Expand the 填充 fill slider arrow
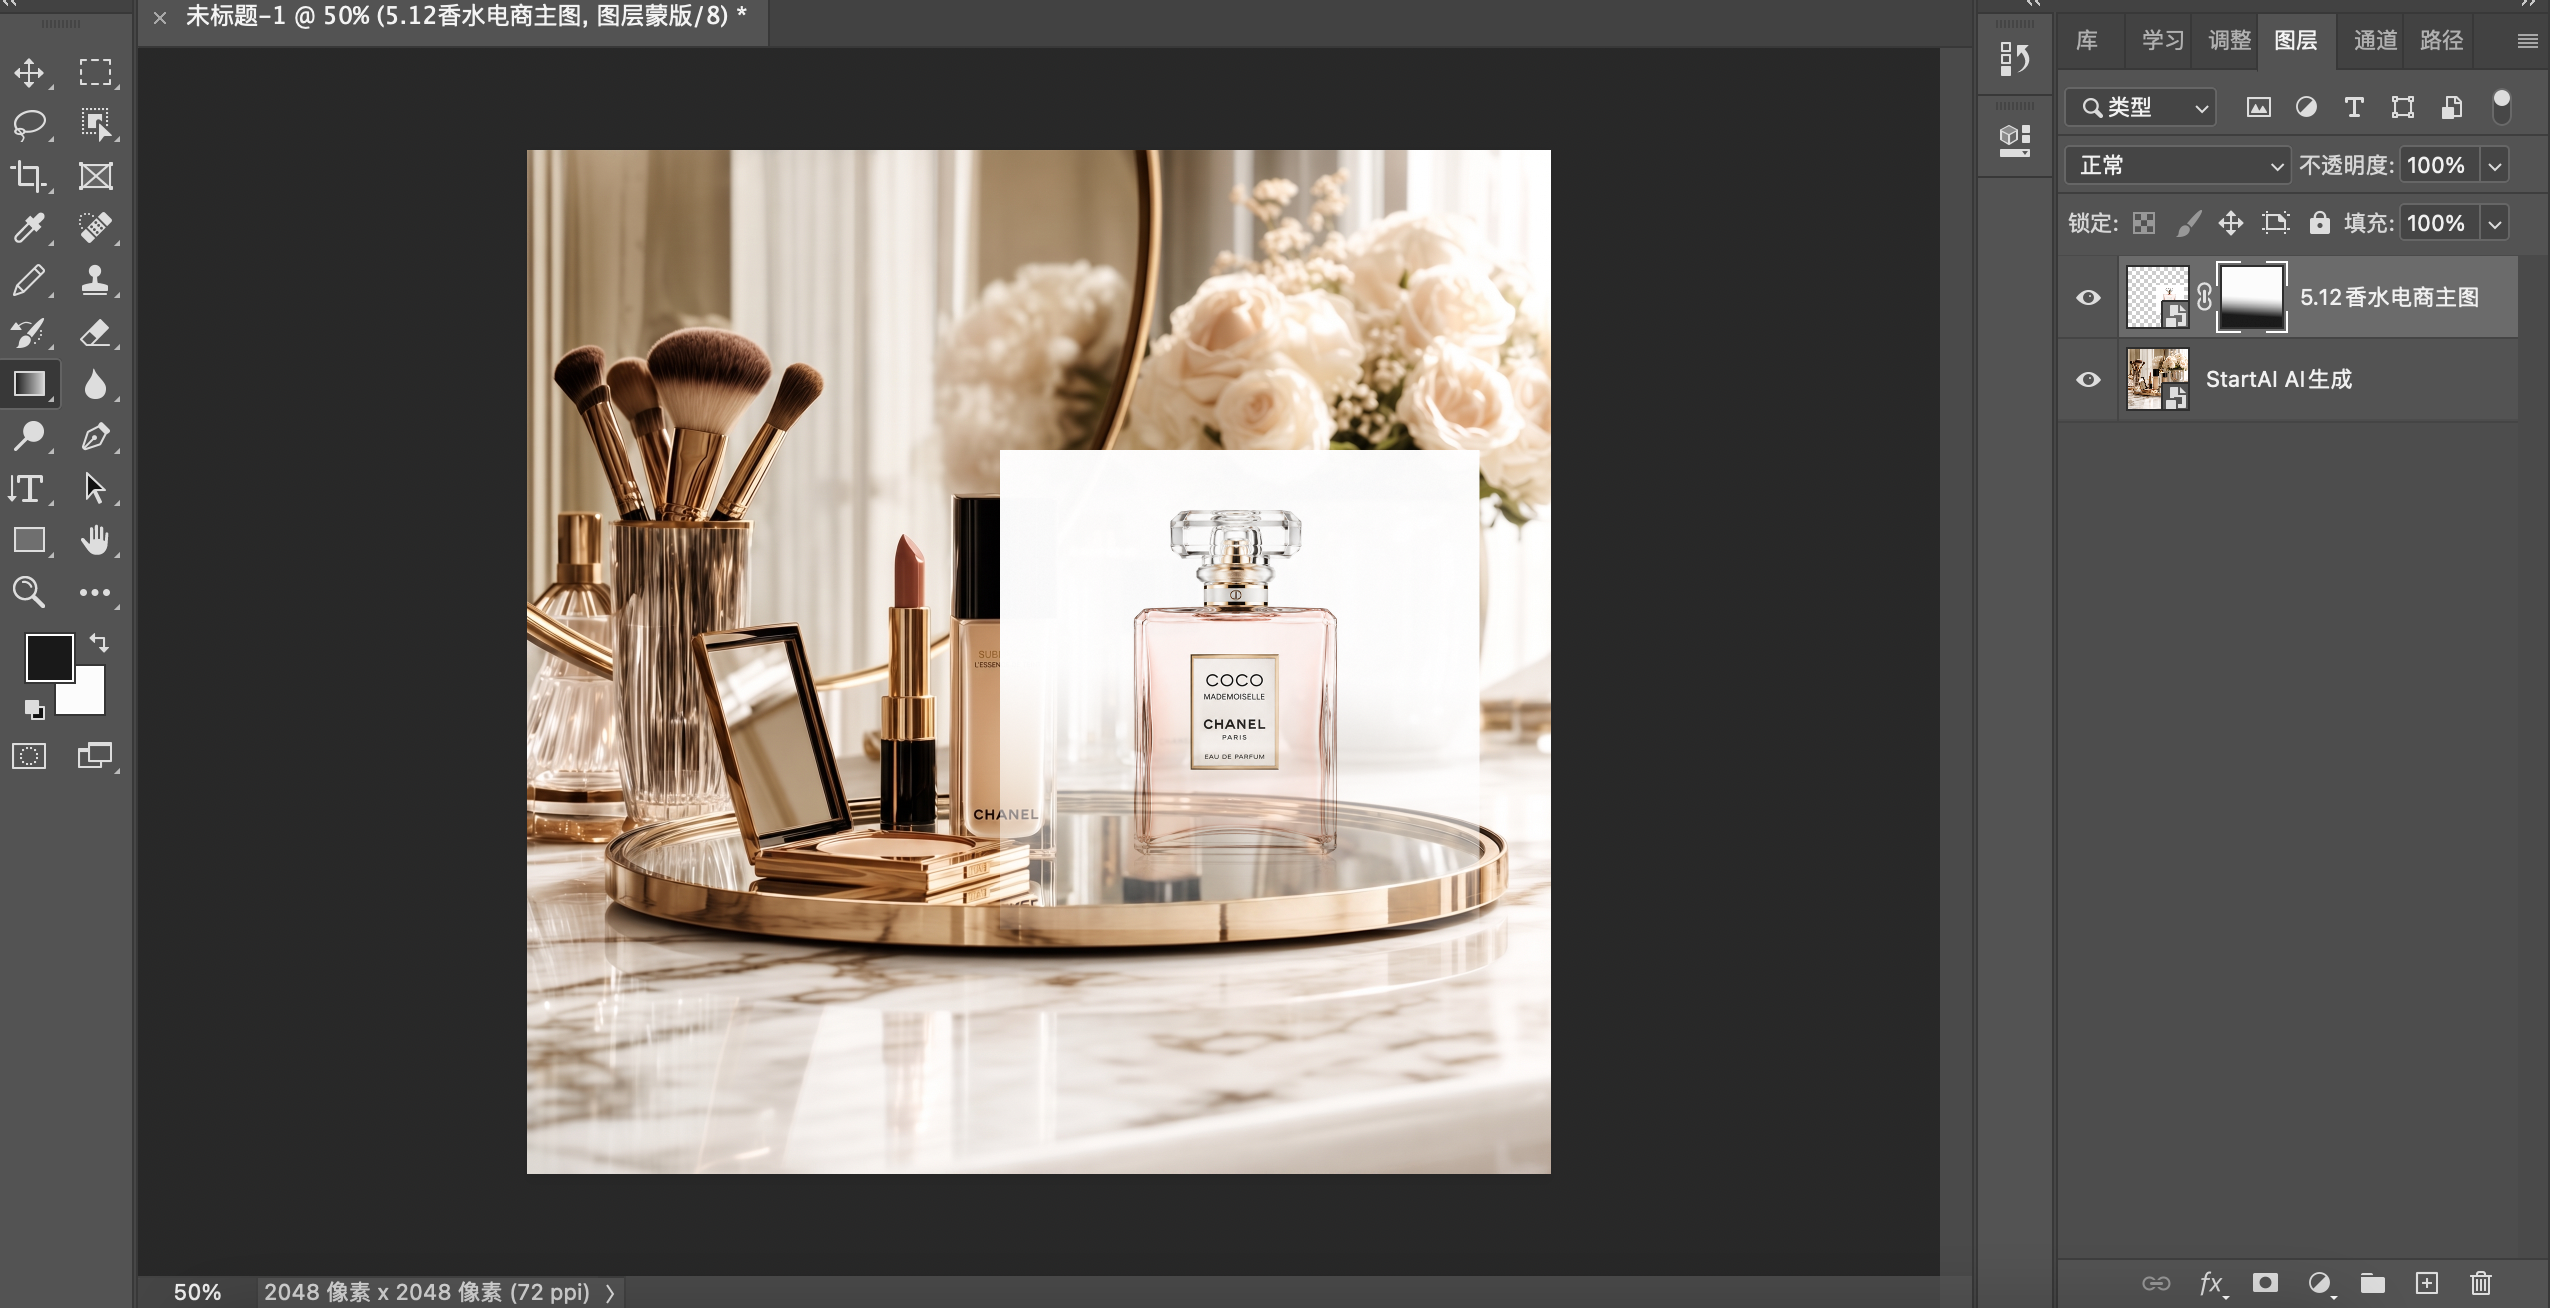The width and height of the screenshot is (2550, 1308). tap(2495, 223)
